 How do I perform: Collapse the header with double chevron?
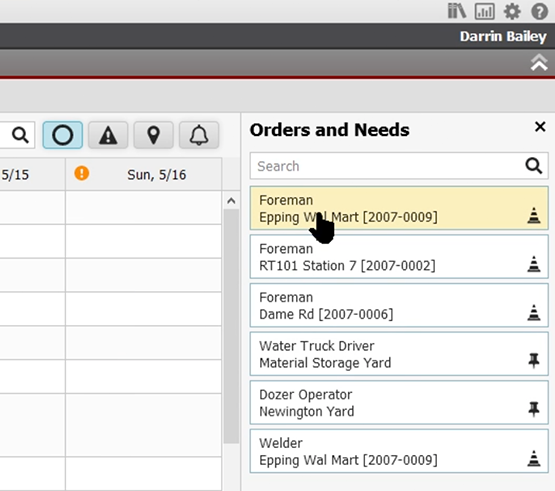(539, 63)
